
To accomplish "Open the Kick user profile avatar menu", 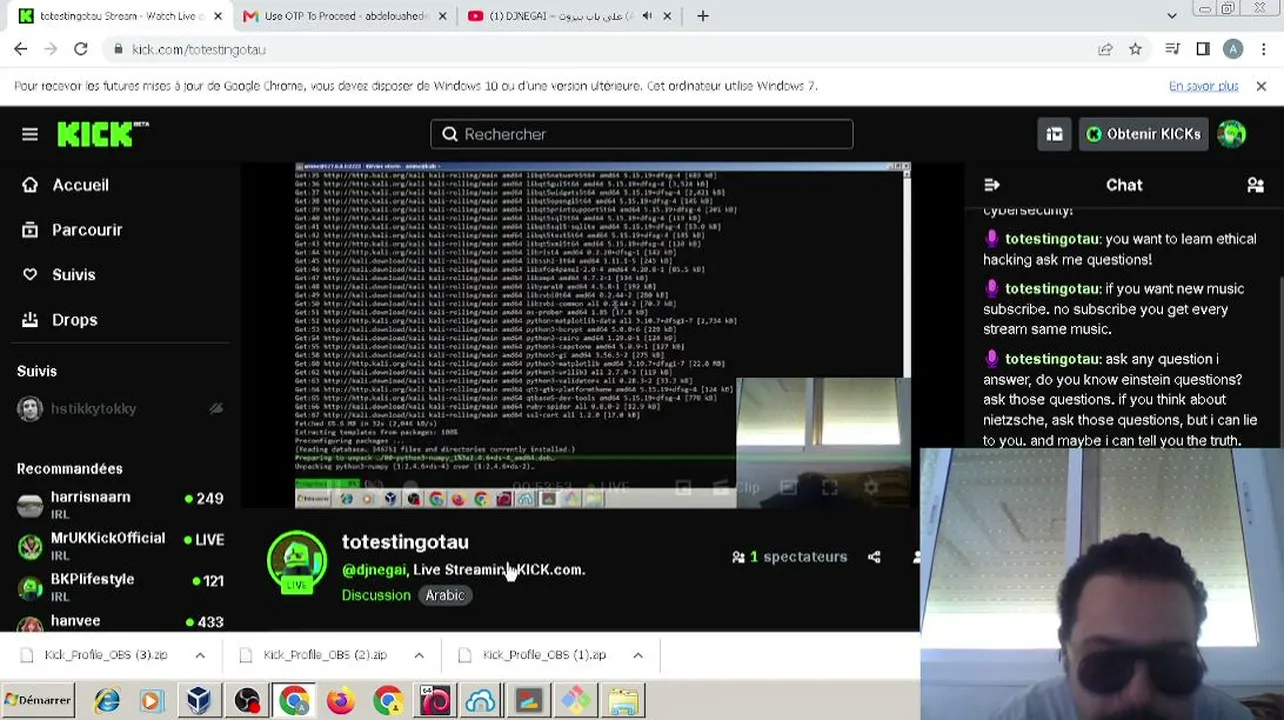I will [x=1232, y=134].
